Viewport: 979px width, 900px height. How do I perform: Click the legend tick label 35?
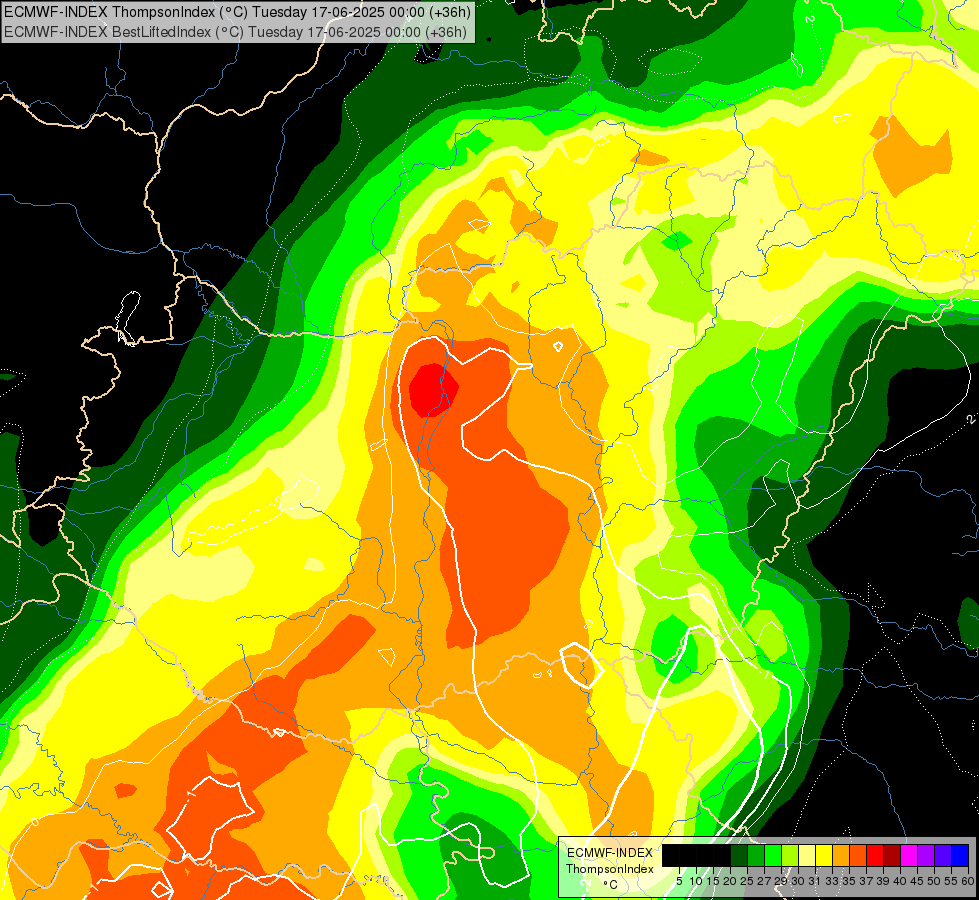[x=850, y=881]
